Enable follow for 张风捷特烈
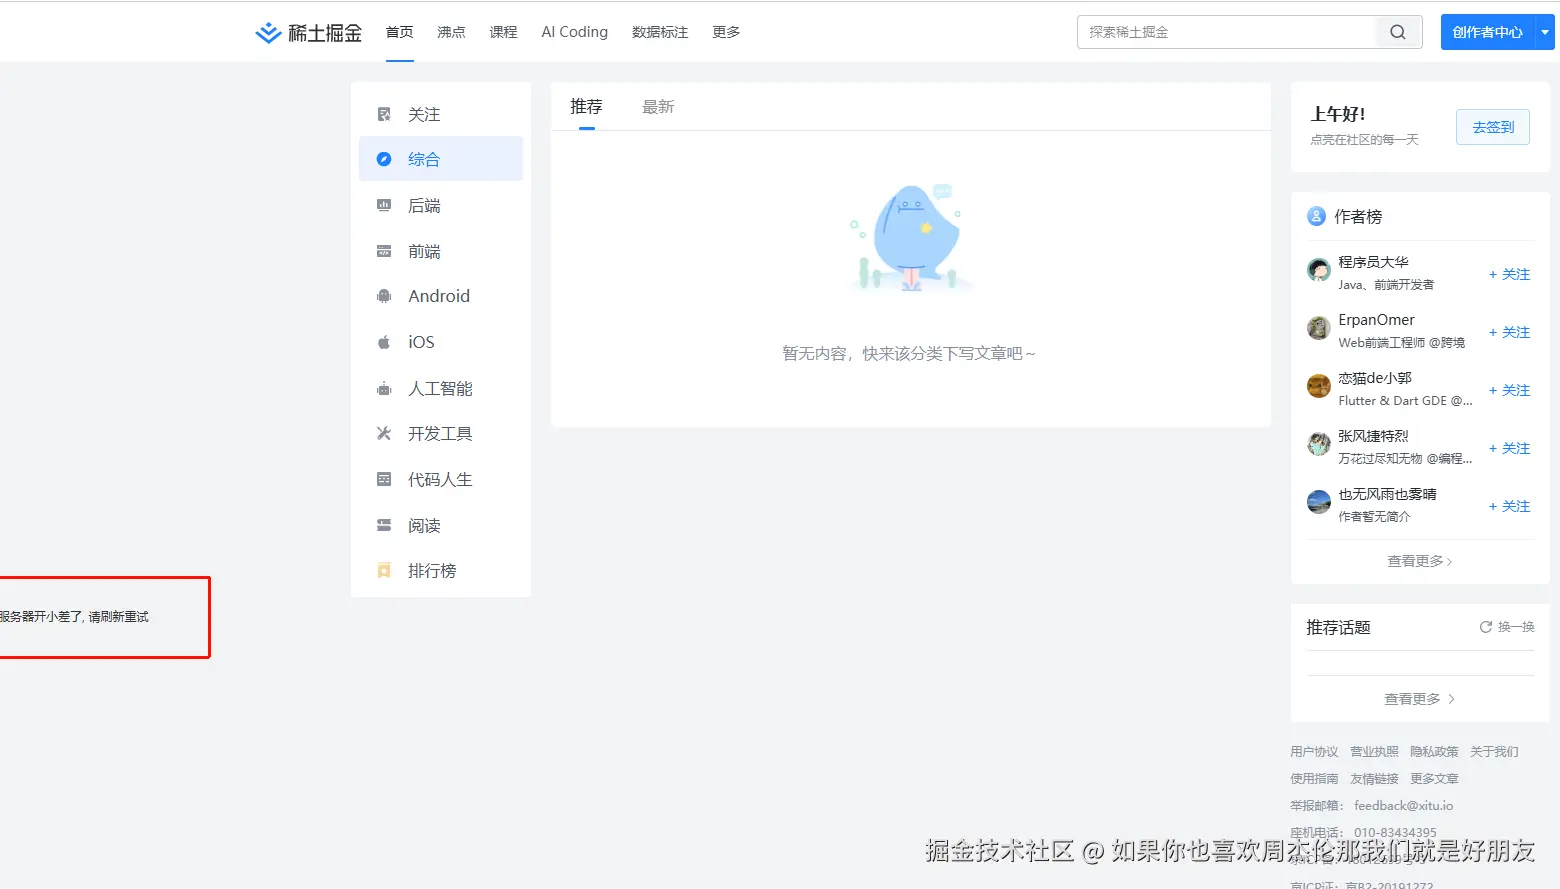 click(1508, 447)
